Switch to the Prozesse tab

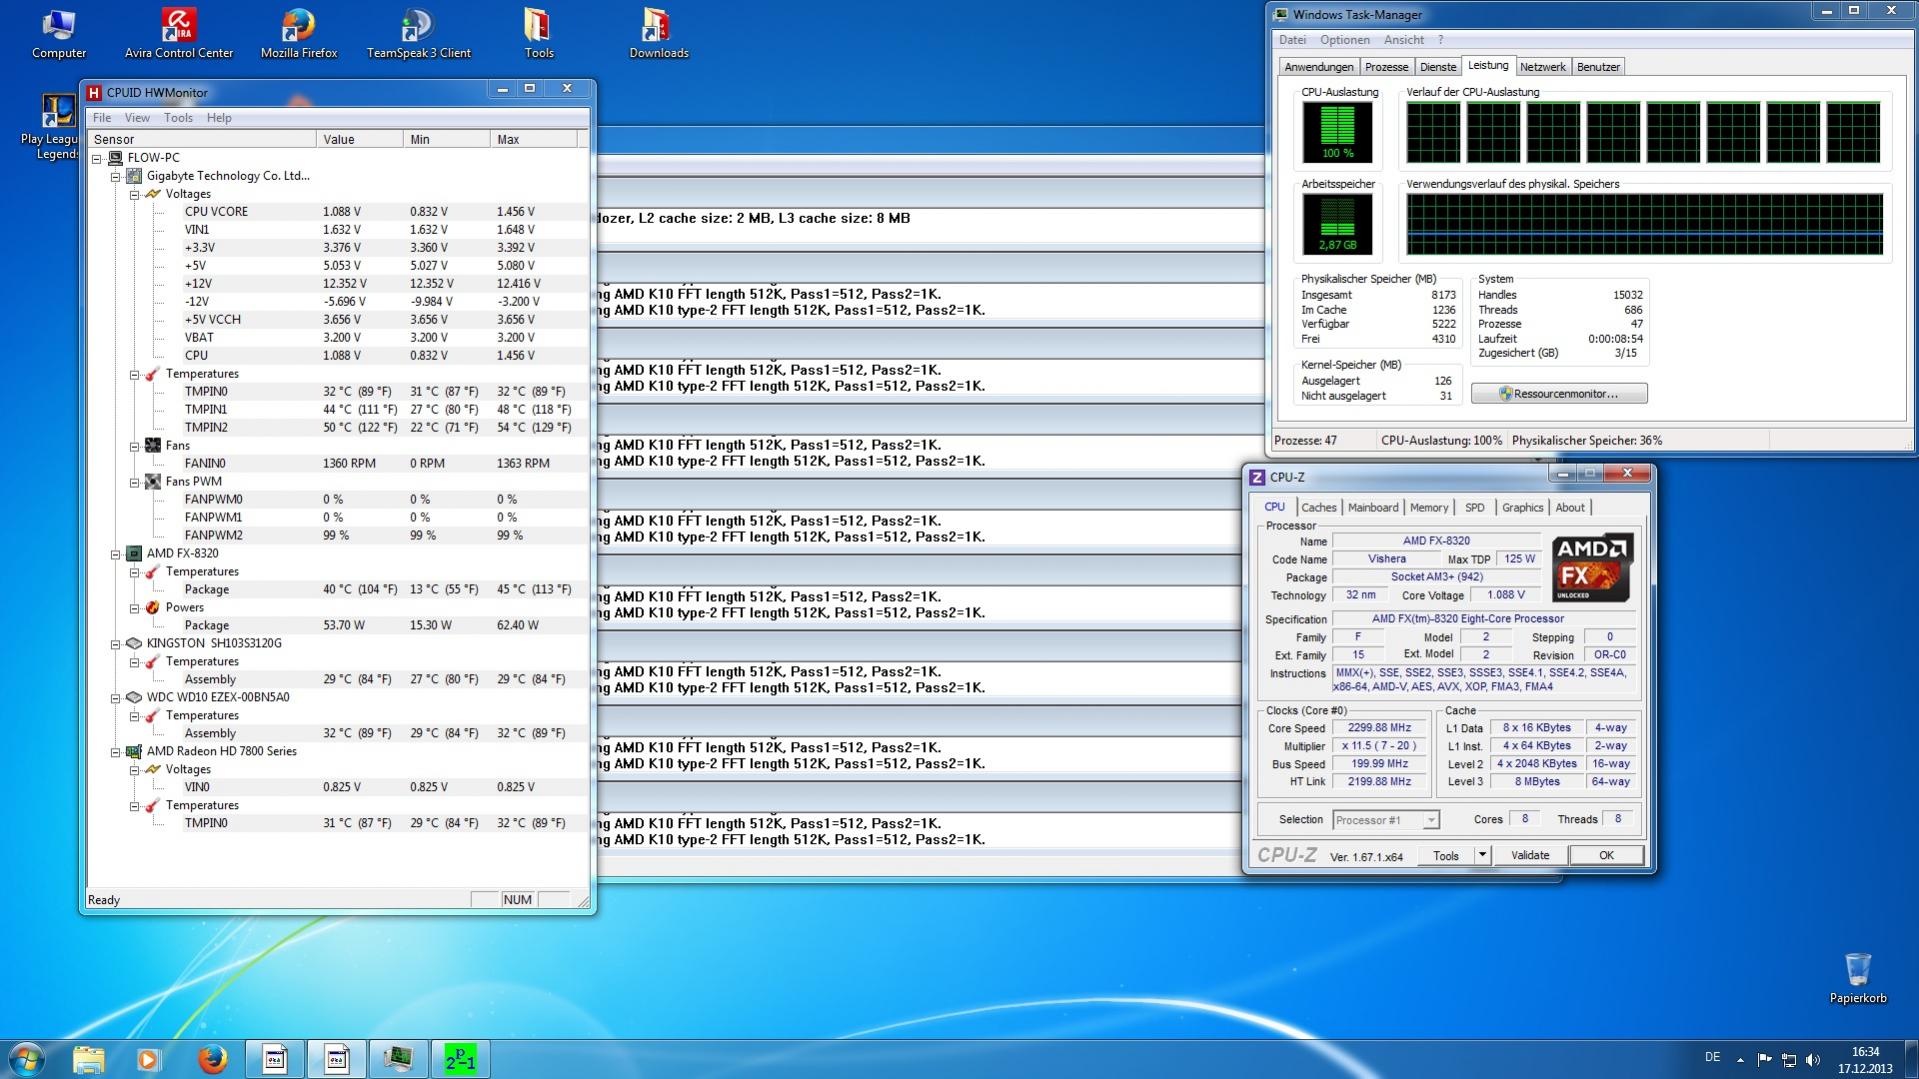click(1386, 67)
